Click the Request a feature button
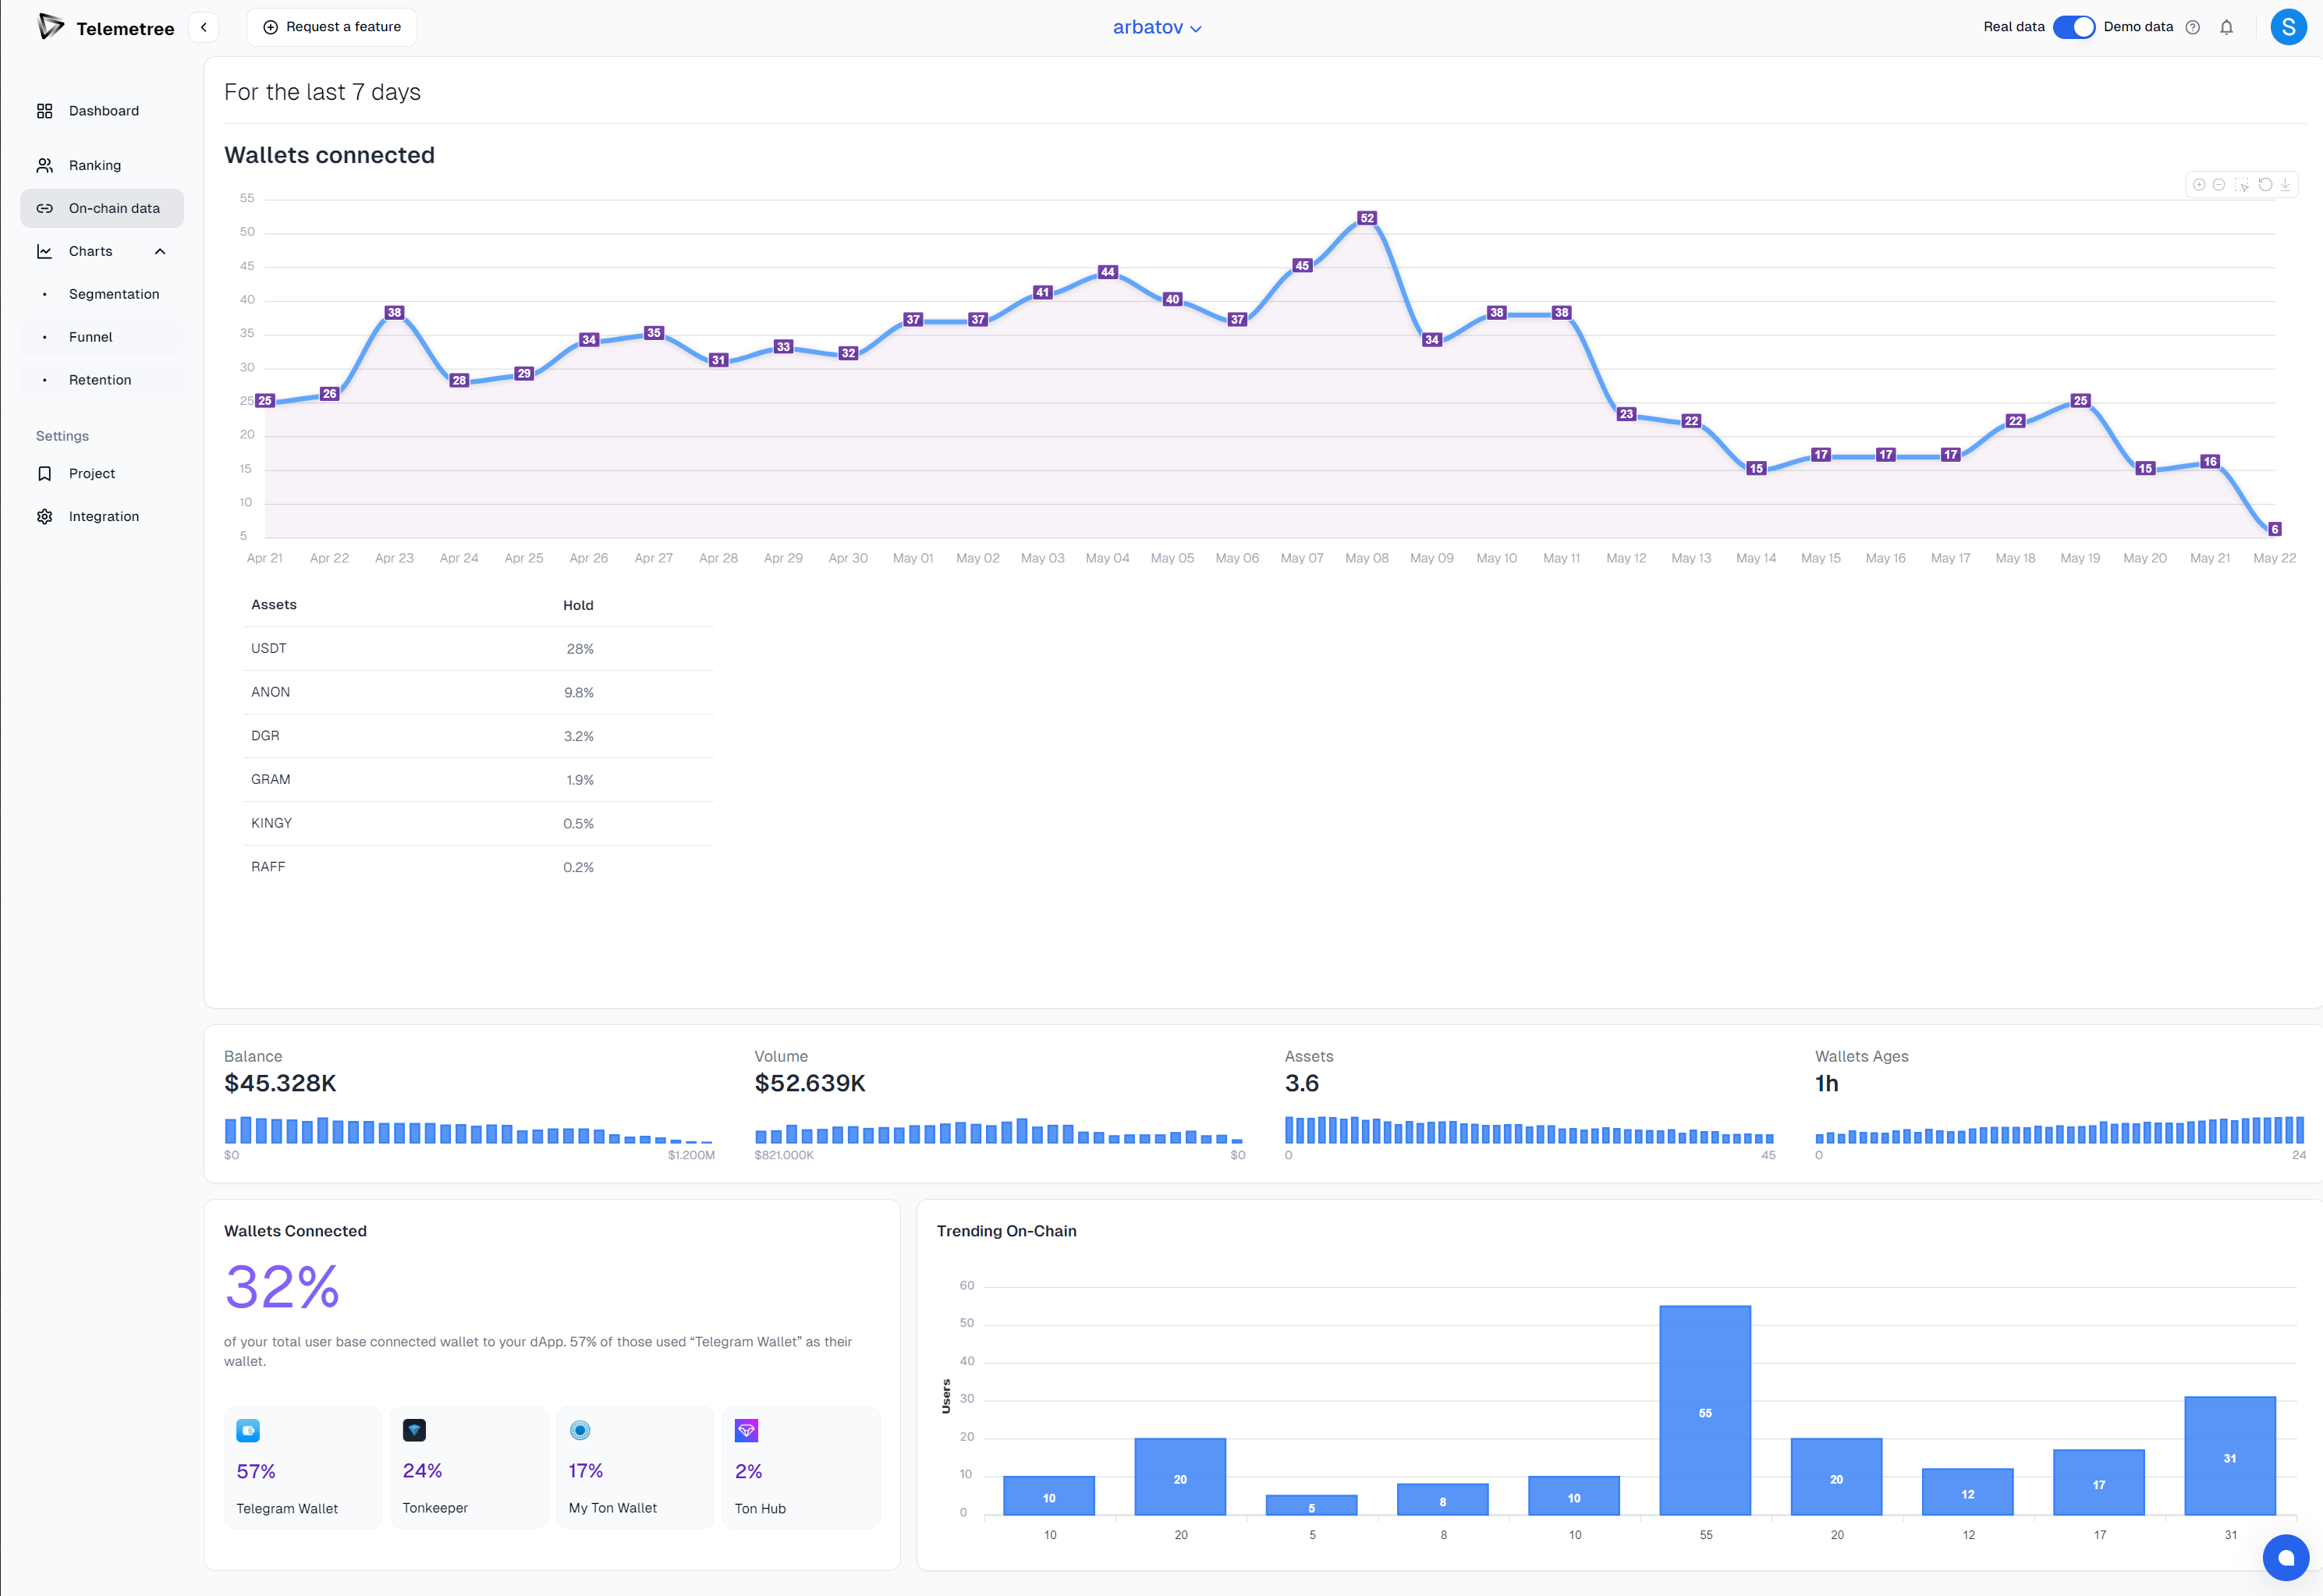This screenshot has height=1596, width=2323. (x=332, y=28)
